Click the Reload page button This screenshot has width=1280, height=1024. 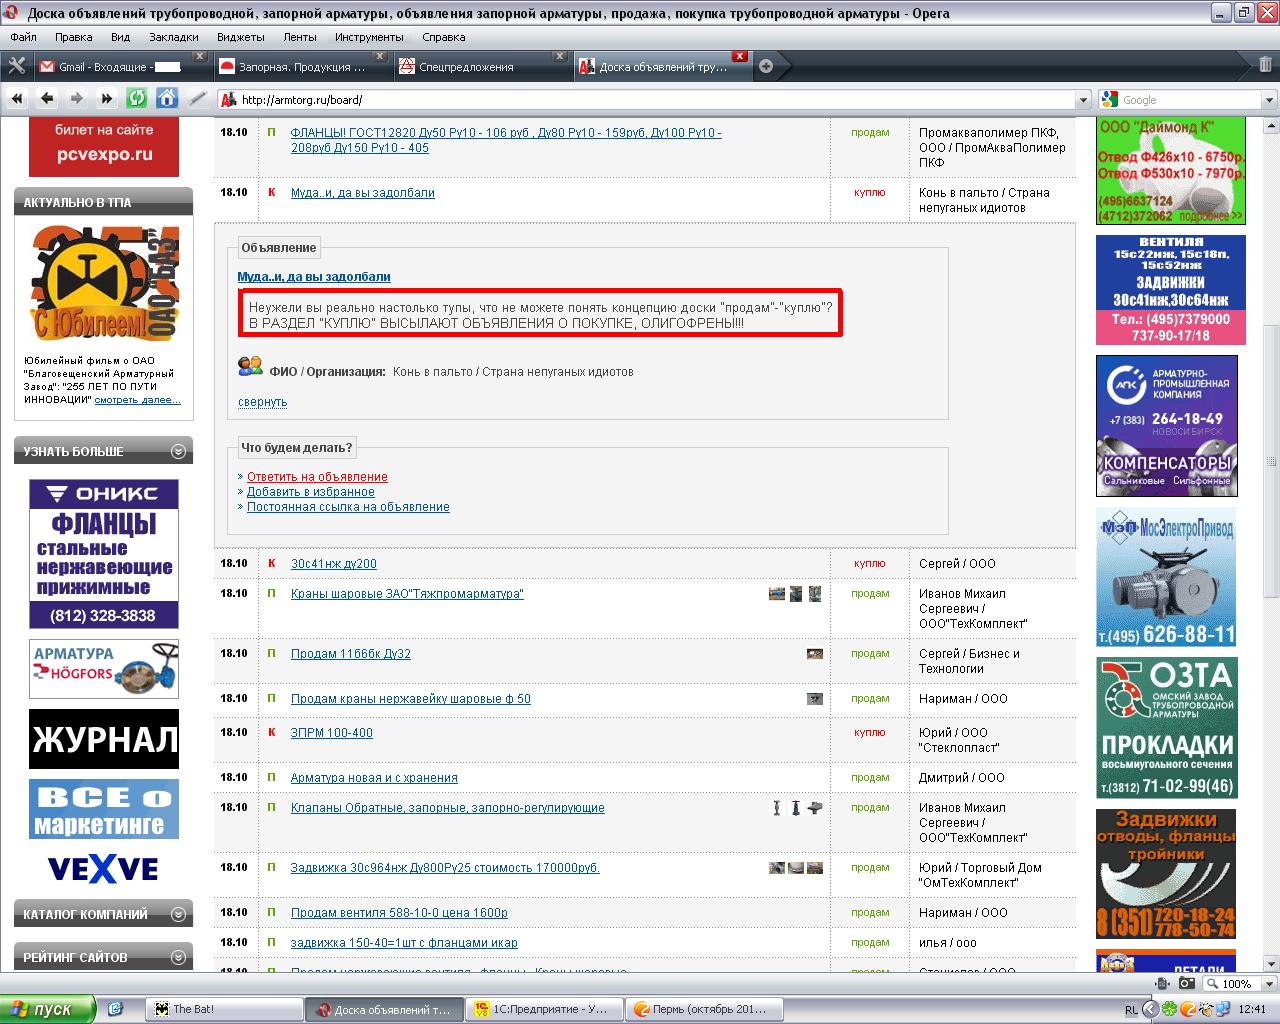coord(136,98)
